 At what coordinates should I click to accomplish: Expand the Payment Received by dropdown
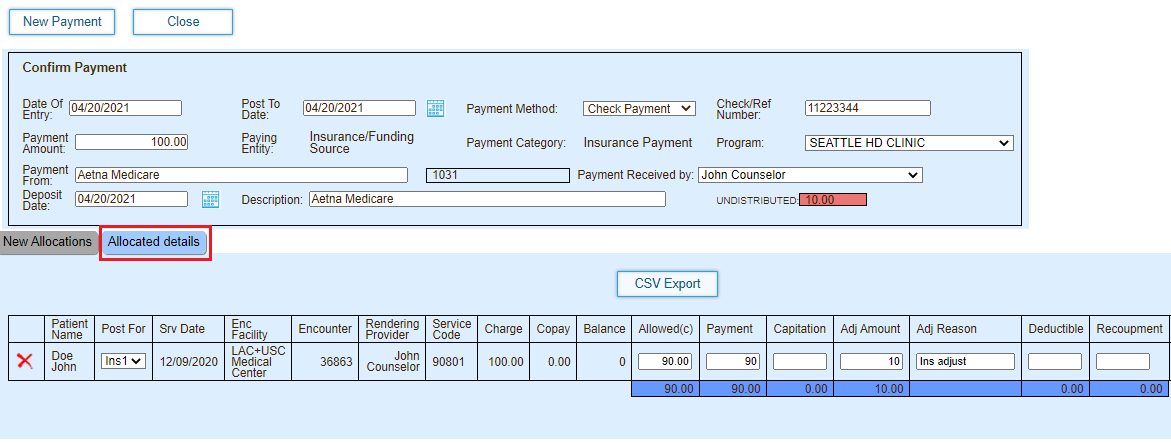point(809,175)
